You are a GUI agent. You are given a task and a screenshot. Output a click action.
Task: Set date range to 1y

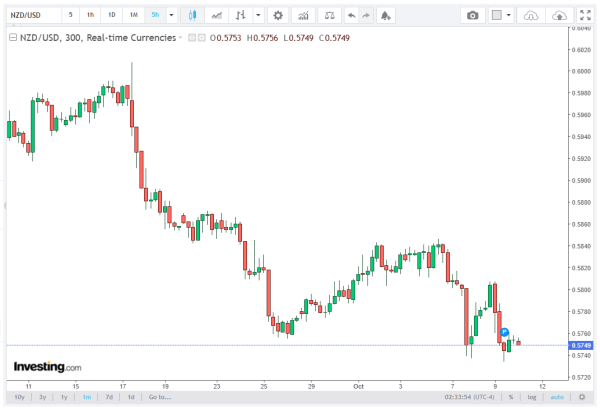pyautogui.click(x=64, y=397)
